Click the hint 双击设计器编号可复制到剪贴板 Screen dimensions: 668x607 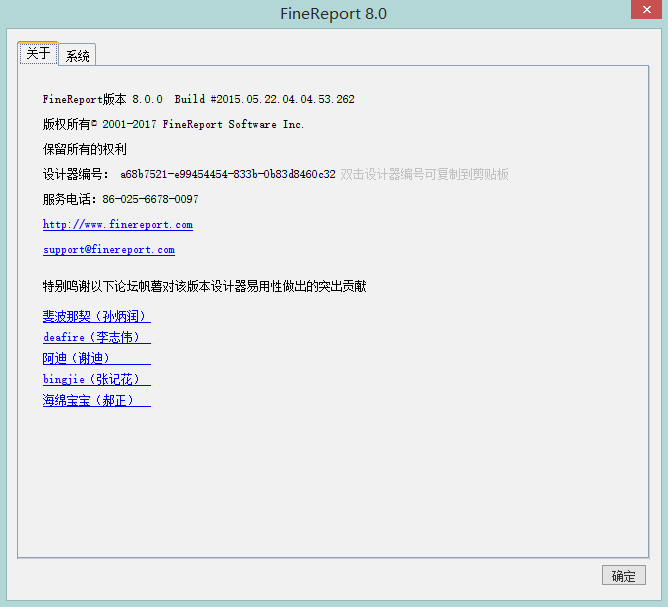coord(424,174)
